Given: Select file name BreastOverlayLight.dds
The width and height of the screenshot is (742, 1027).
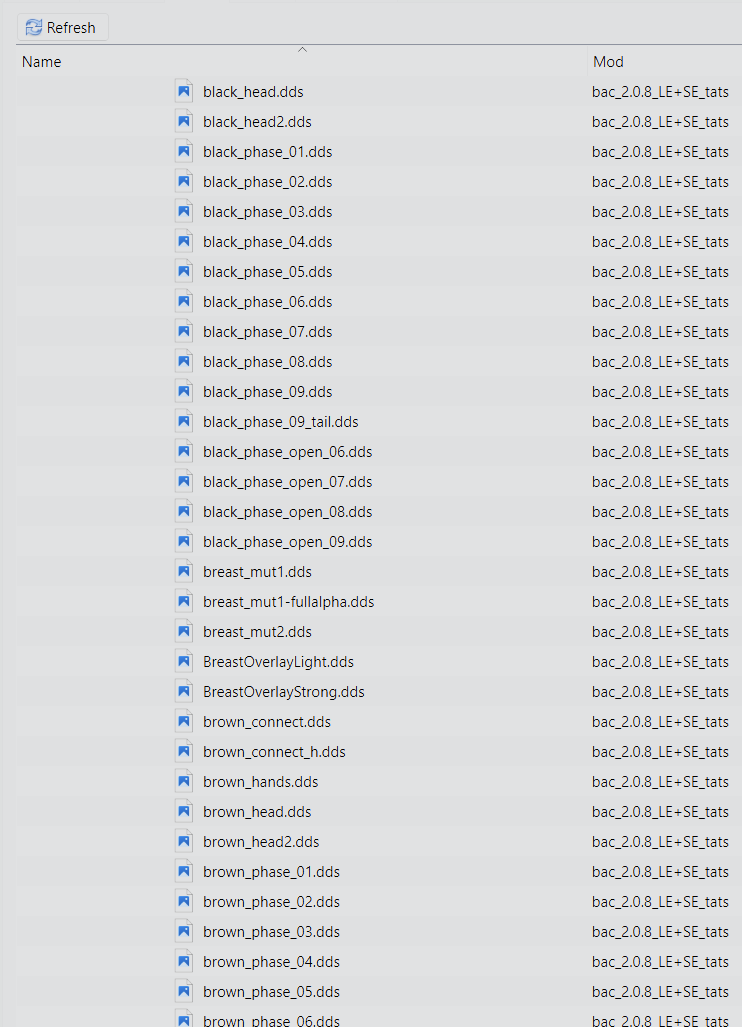Looking at the screenshot, I should pos(278,662).
